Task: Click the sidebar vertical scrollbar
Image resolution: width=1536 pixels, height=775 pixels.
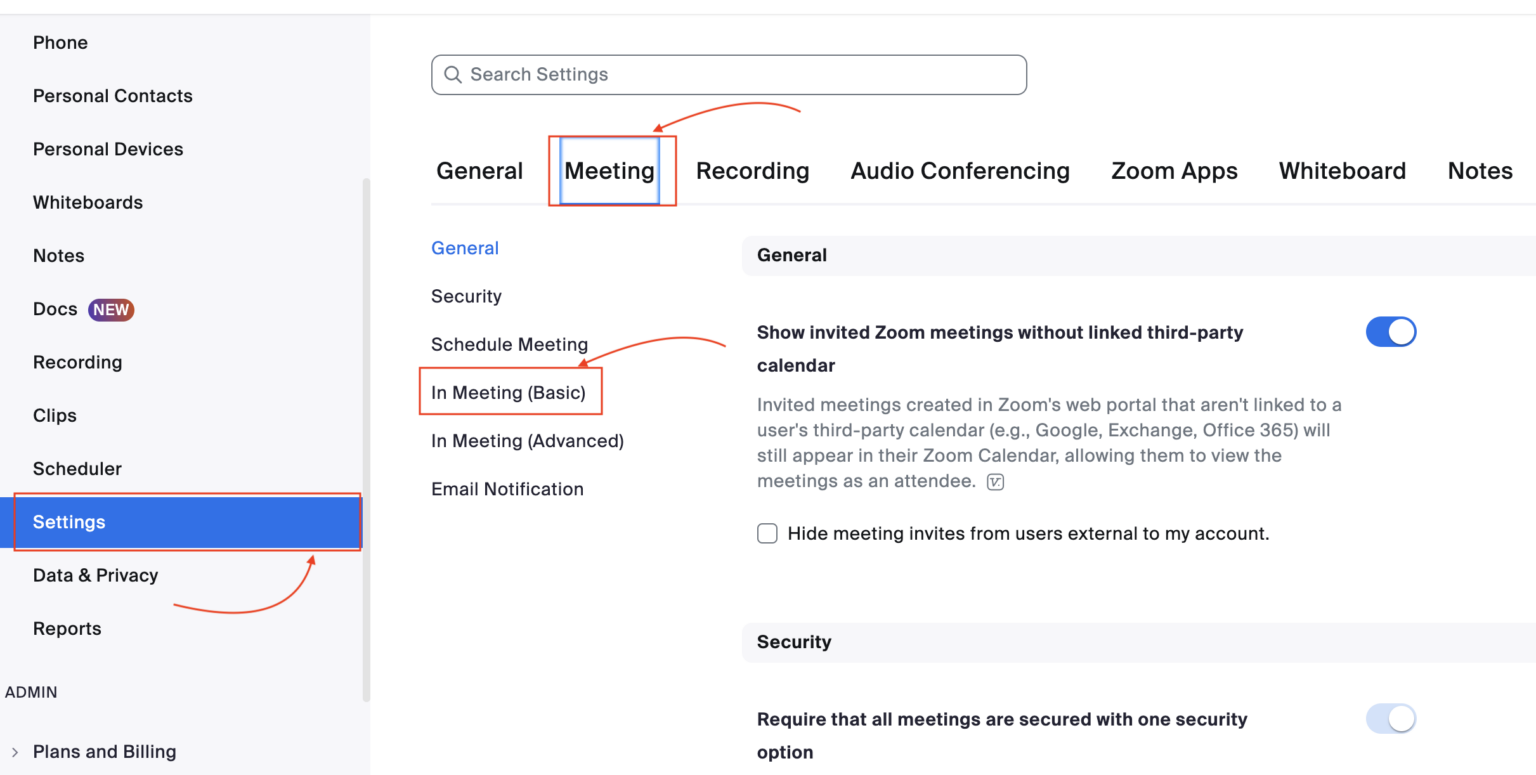Action: point(366,440)
